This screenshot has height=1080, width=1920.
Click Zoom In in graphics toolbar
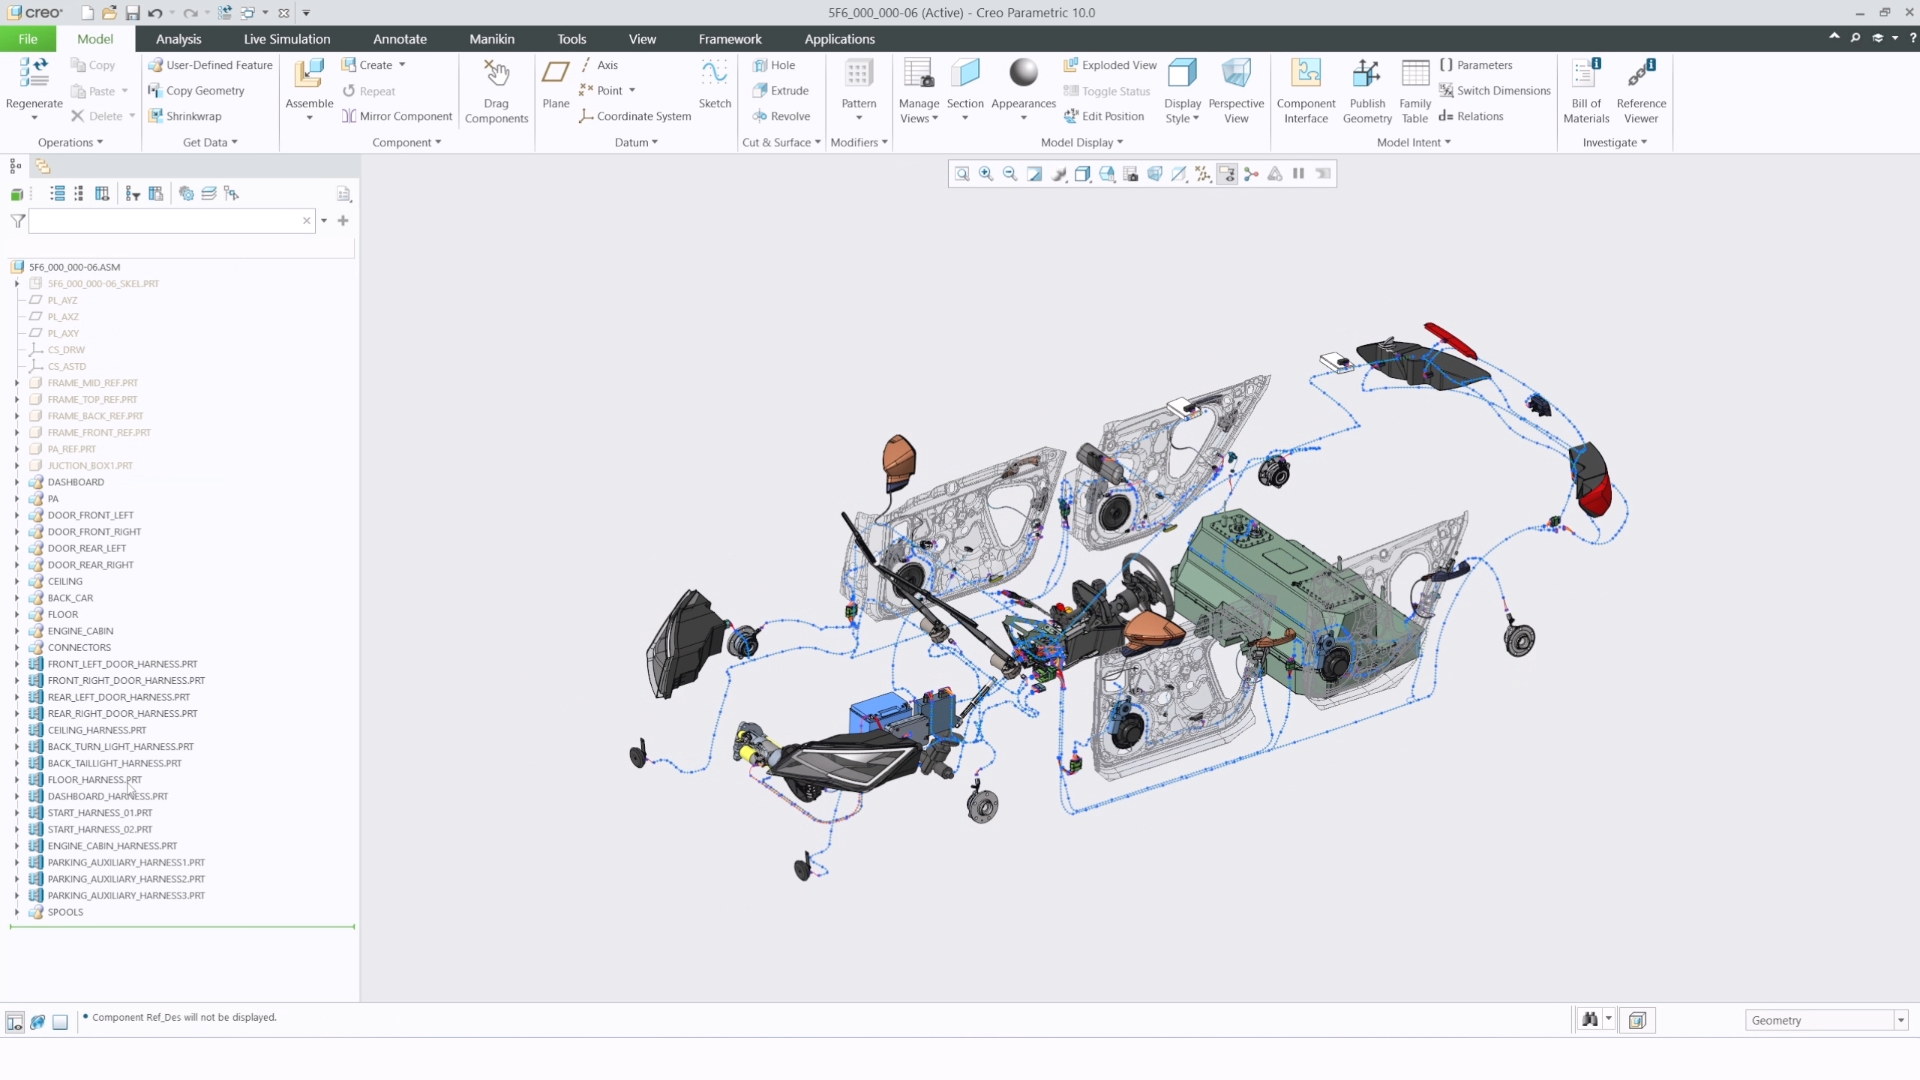pos(986,174)
